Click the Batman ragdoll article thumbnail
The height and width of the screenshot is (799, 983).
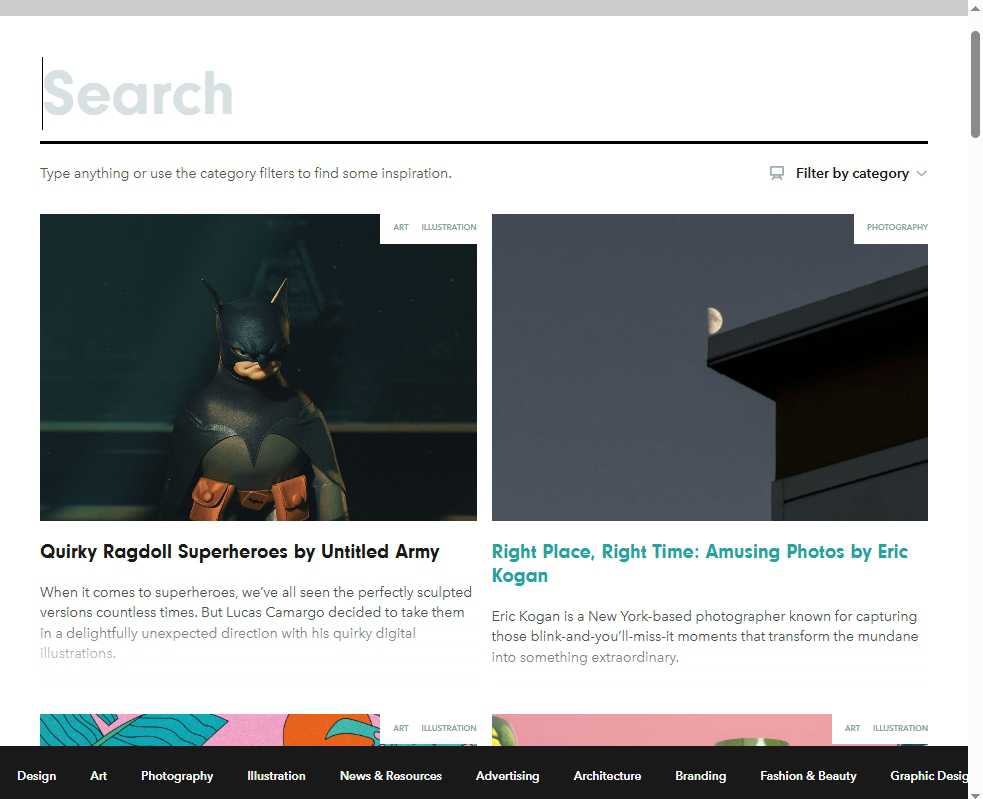[258, 367]
